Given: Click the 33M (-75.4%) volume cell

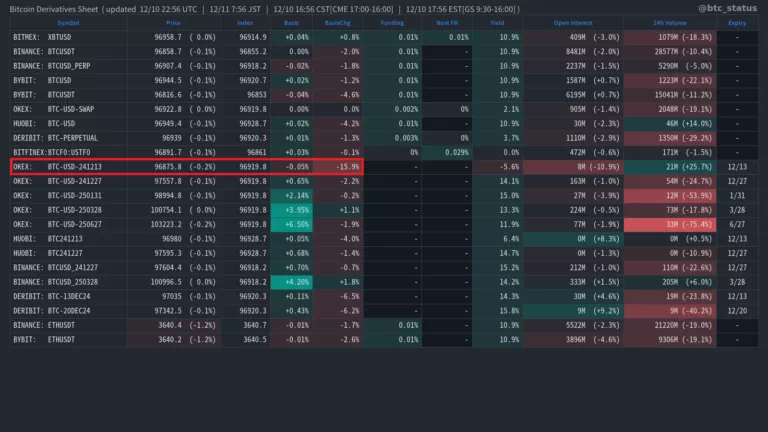Looking at the screenshot, I should [x=670, y=224].
